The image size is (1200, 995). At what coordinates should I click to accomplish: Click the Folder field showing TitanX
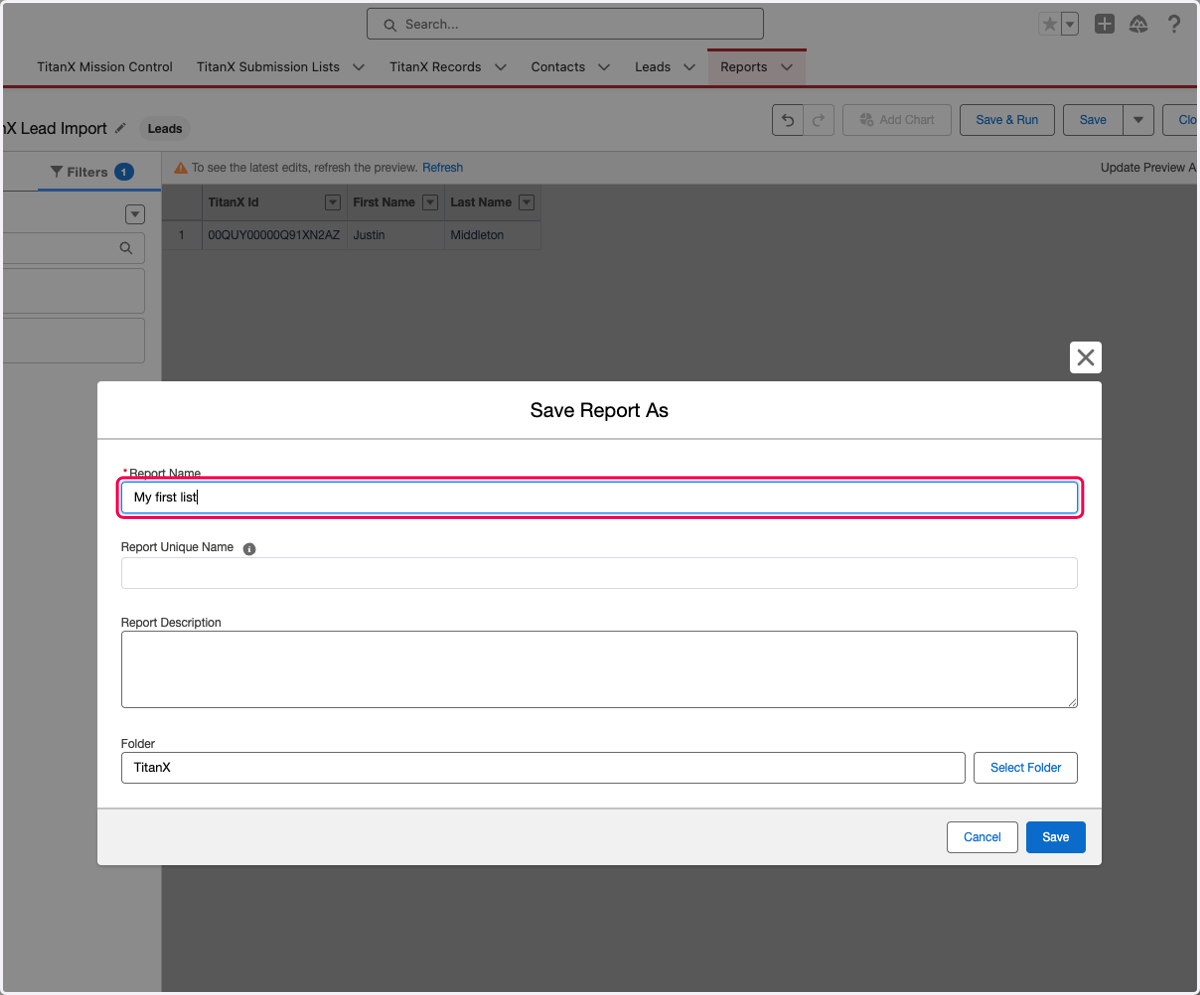pos(543,768)
